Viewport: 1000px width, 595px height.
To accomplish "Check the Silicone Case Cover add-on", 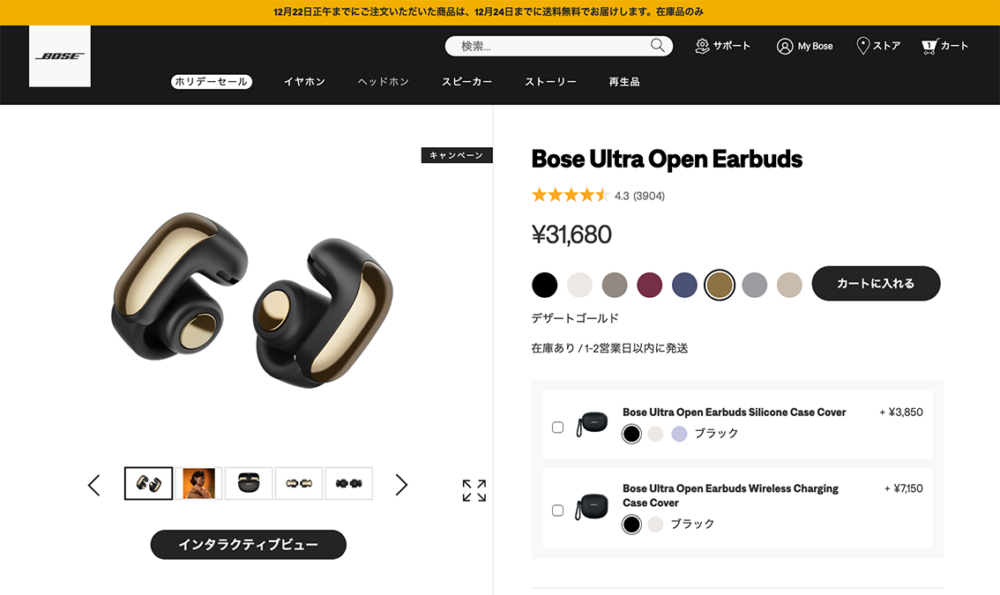I will tap(557, 427).
